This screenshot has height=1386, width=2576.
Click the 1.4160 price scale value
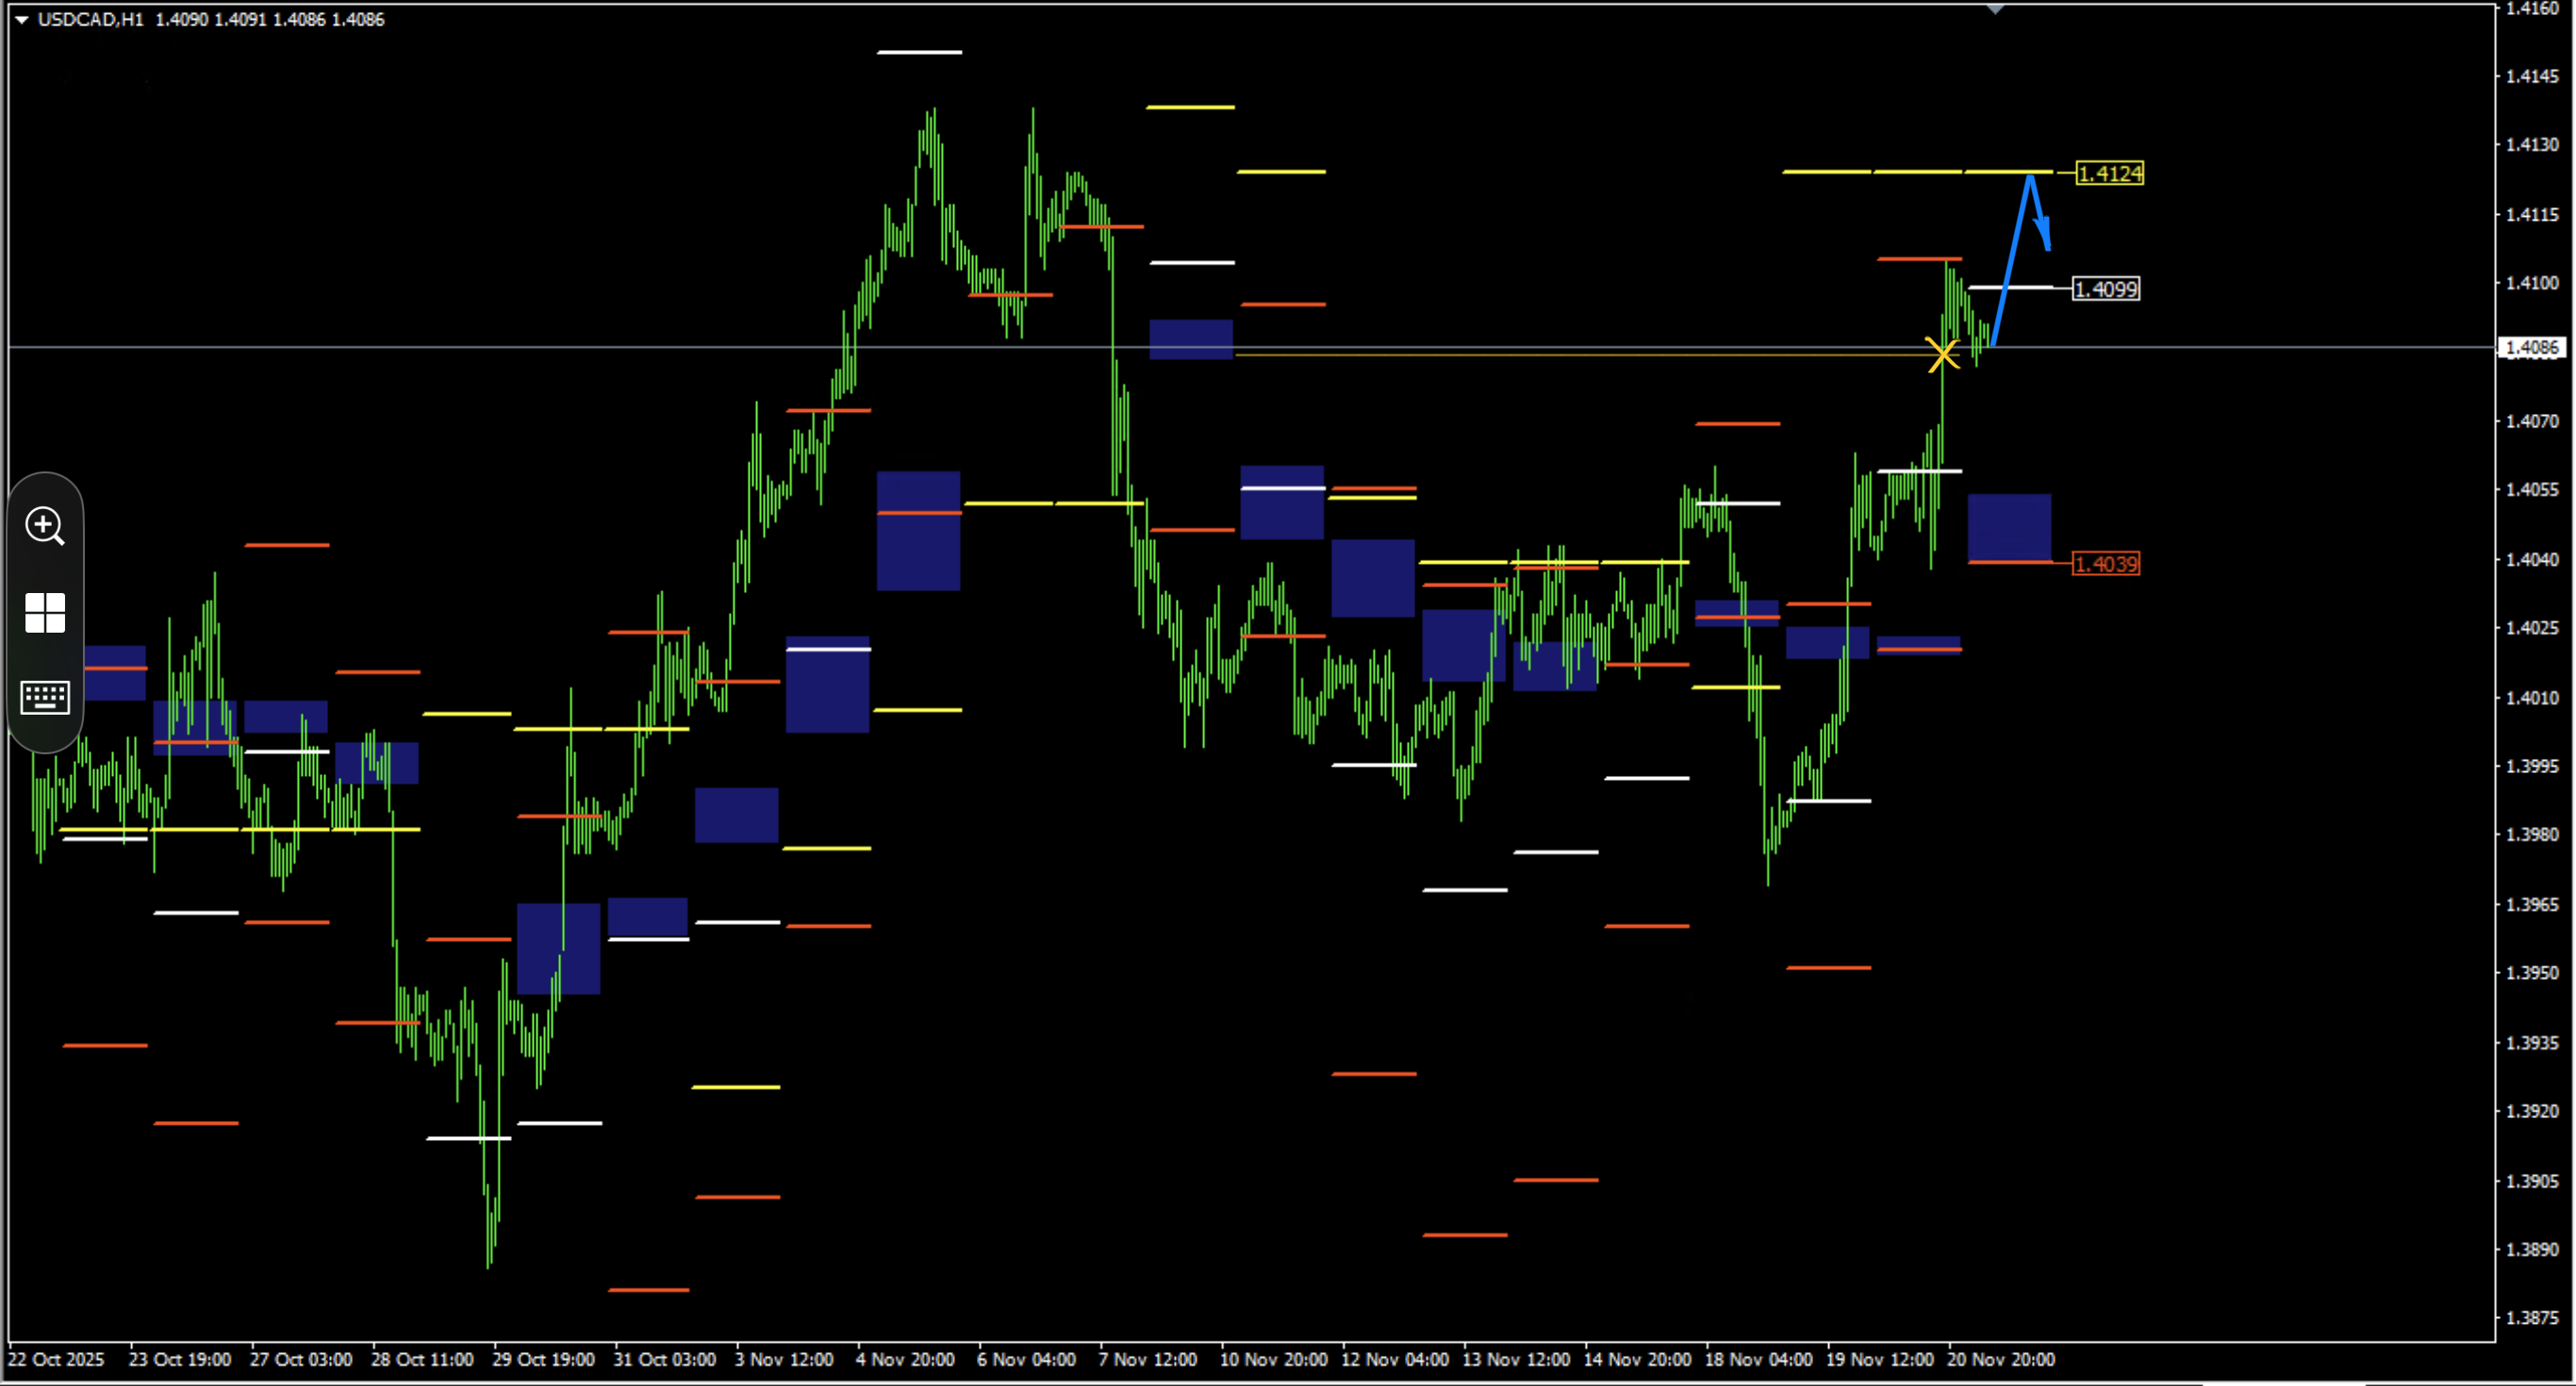[2533, 9]
